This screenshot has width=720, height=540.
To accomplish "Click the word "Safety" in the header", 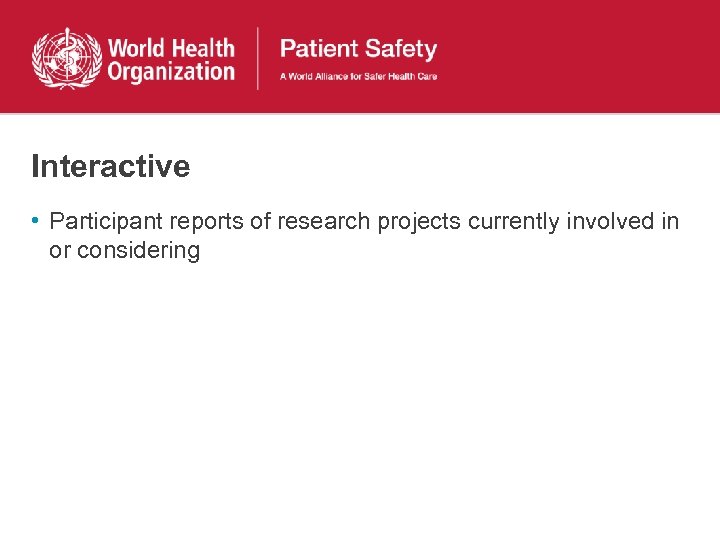I will tap(399, 49).
